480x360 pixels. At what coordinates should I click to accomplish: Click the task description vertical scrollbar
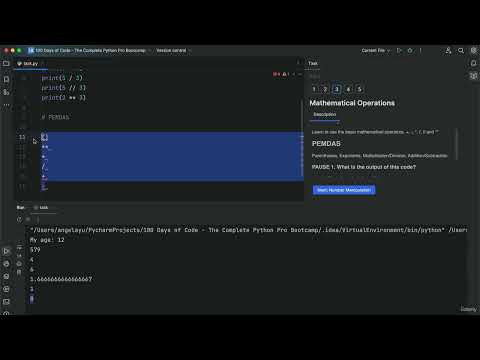[x=457, y=144]
